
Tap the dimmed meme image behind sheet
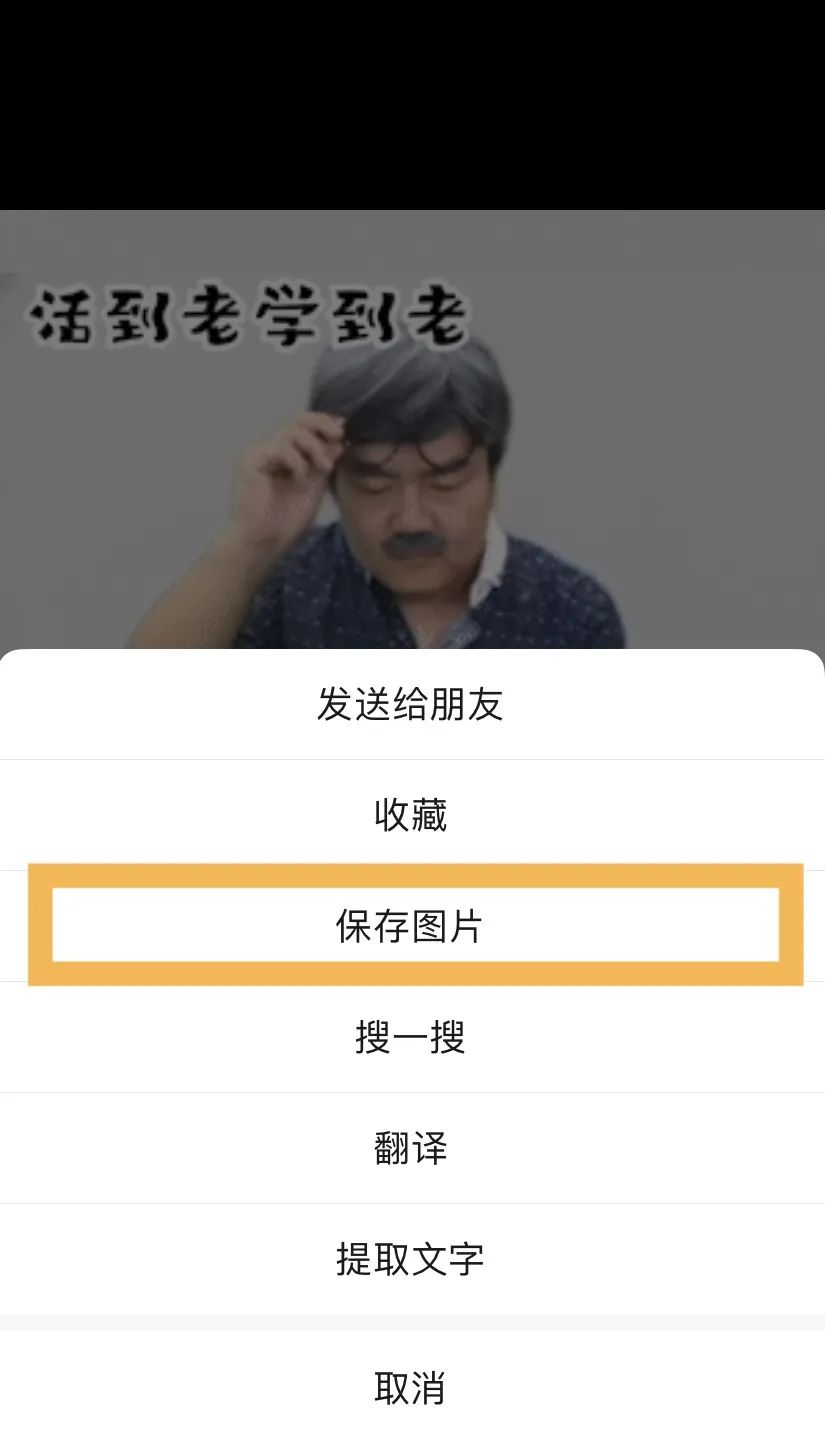point(412,430)
